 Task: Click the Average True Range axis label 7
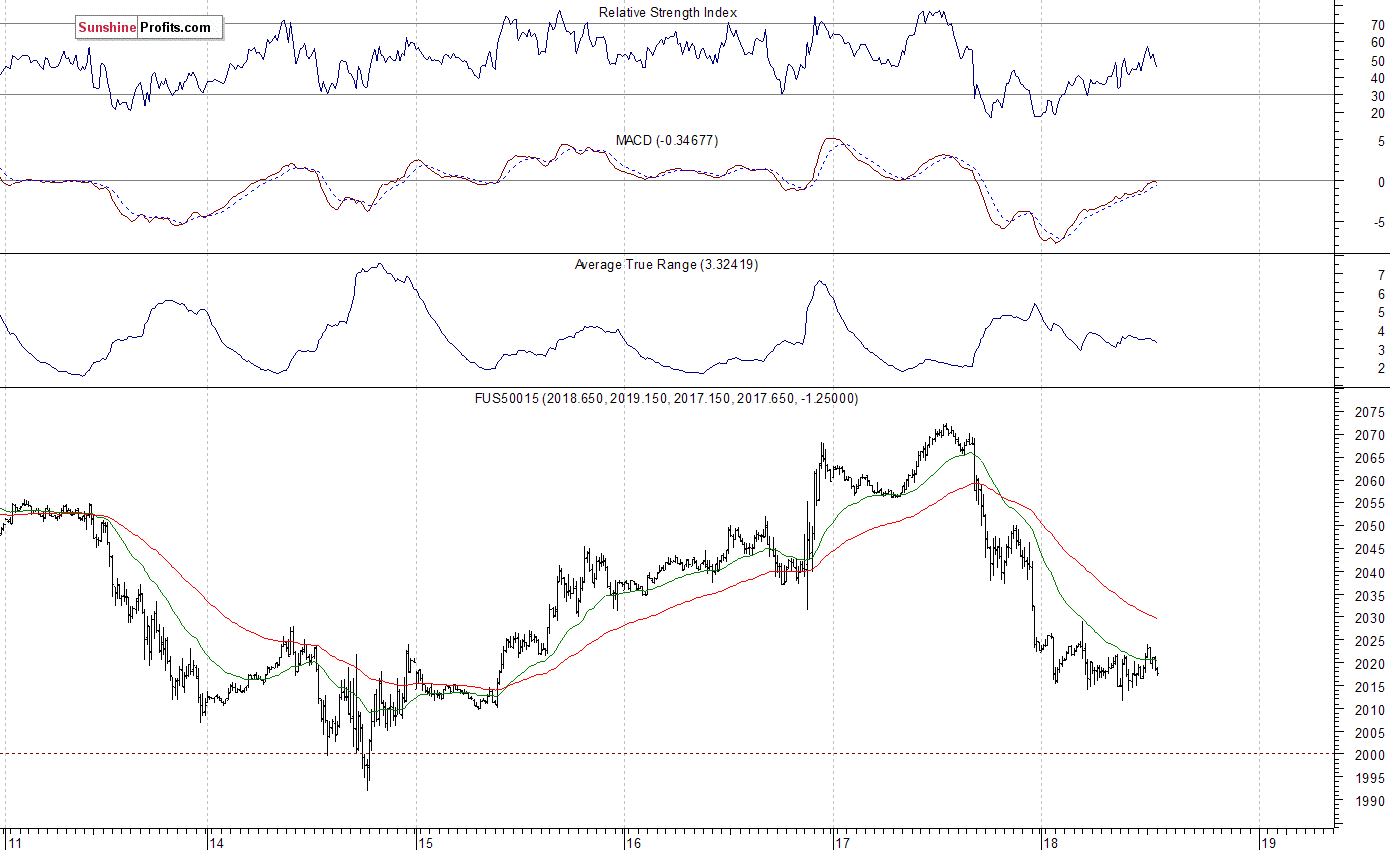point(1381,275)
